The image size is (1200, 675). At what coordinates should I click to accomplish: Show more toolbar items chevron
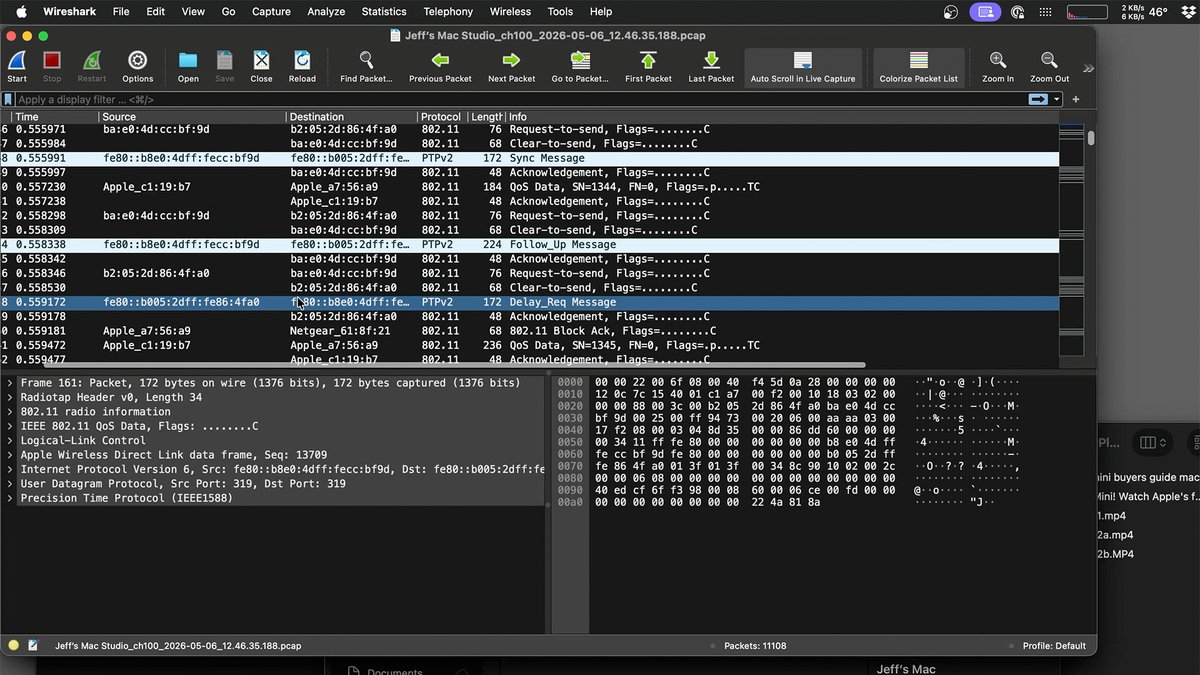point(1088,68)
